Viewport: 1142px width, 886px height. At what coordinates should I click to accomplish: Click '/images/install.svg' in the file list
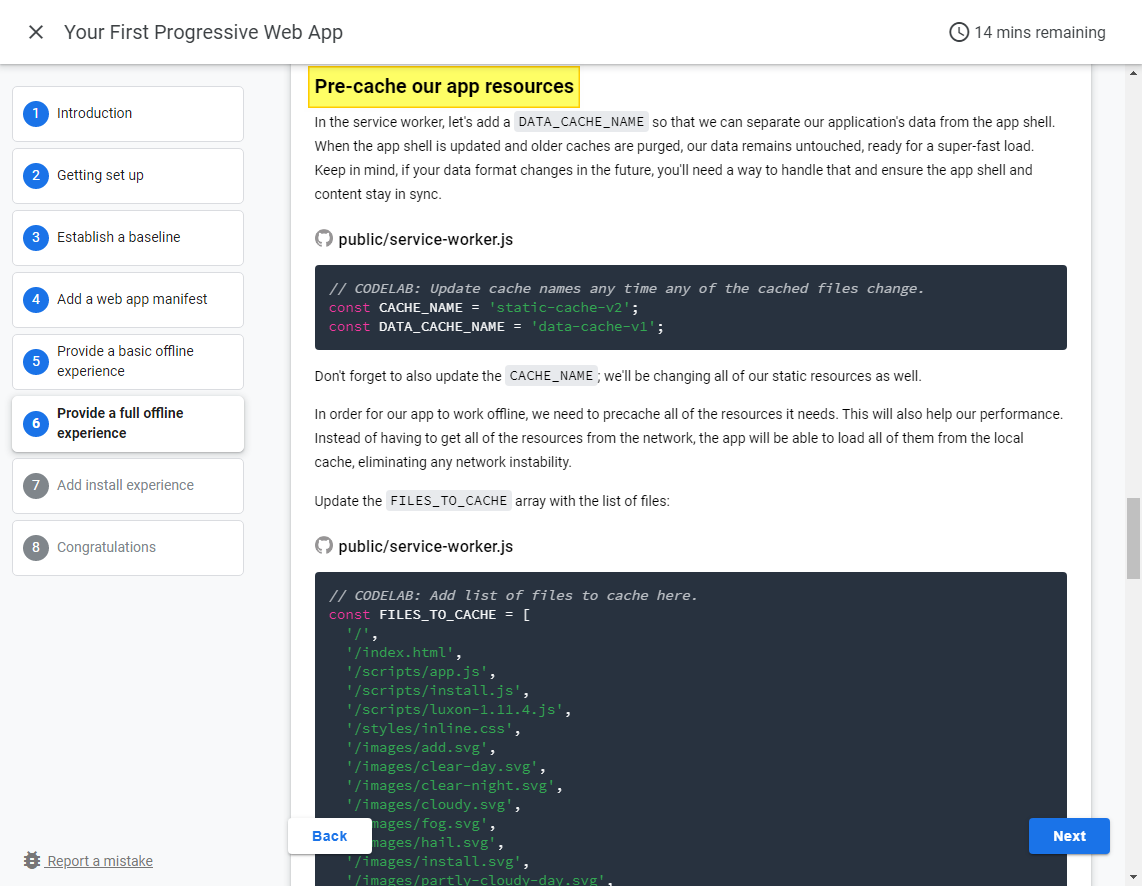pyautogui.click(x=433, y=861)
